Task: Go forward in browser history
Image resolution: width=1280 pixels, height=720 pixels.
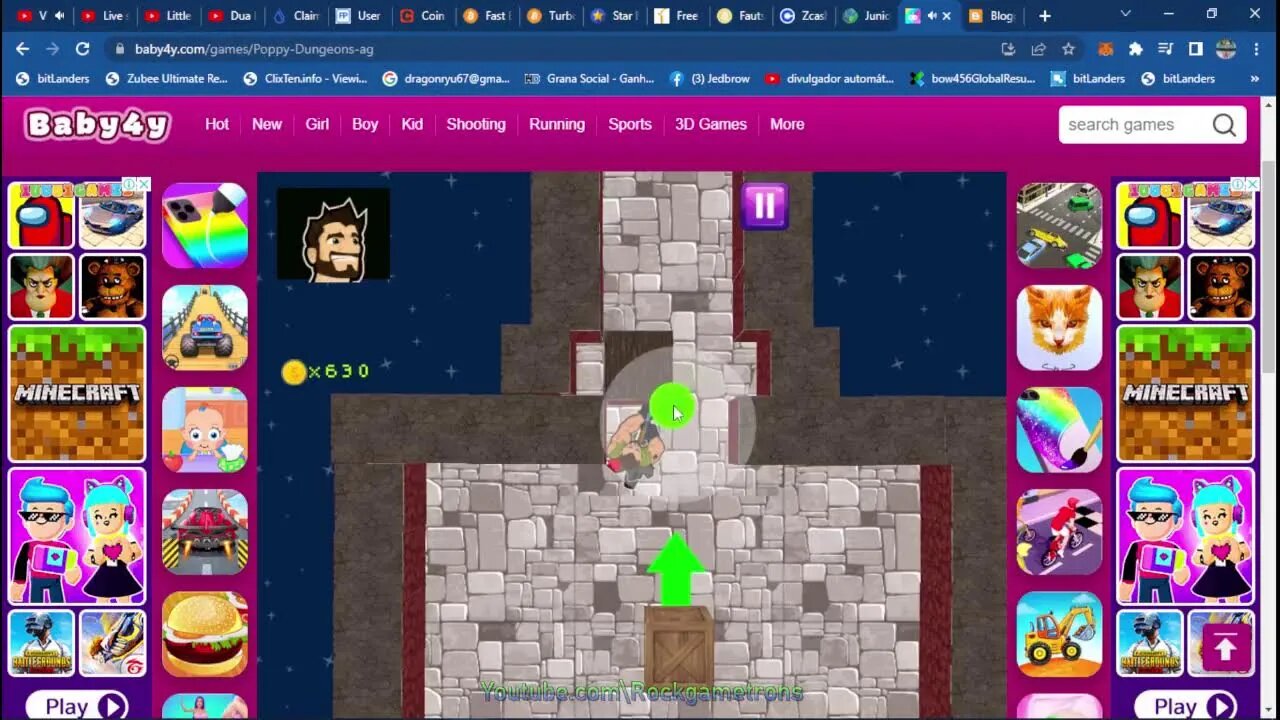Action: coord(53,48)
